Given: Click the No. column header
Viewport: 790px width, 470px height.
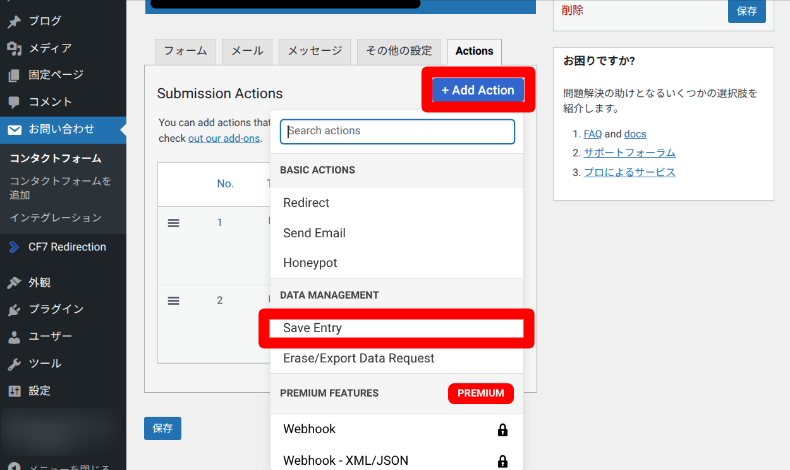Looking at the screenshot, I should [225, 184].
